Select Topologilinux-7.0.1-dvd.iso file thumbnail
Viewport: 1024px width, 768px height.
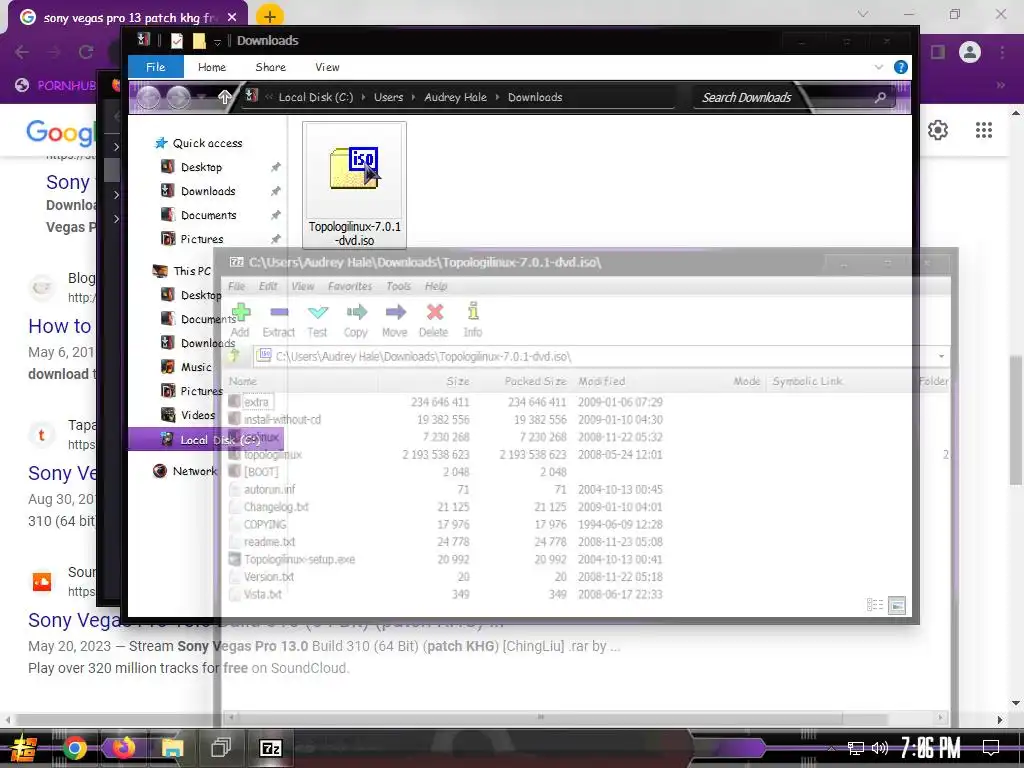[354, 185]
